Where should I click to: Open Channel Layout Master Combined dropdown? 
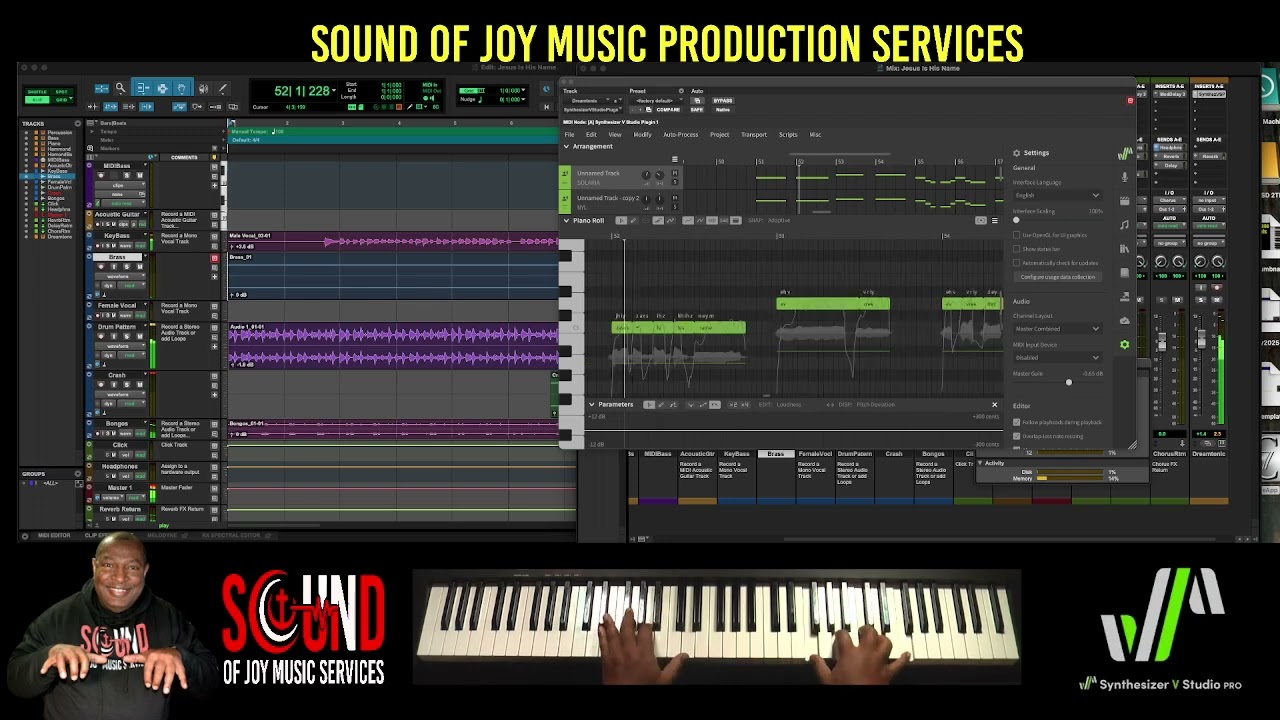tap(1058, 328)
